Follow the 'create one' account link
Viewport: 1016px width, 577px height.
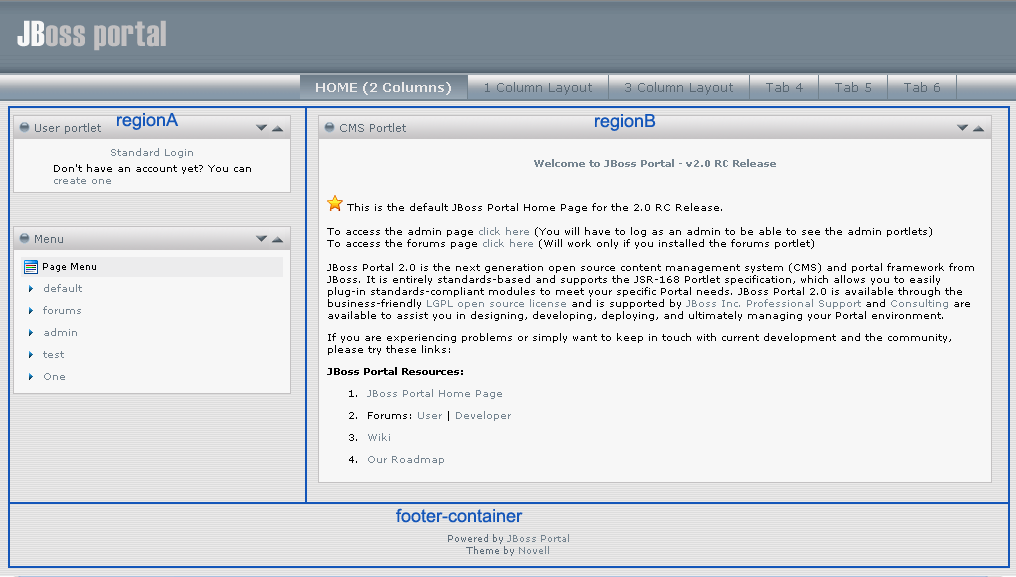(82, 181)
